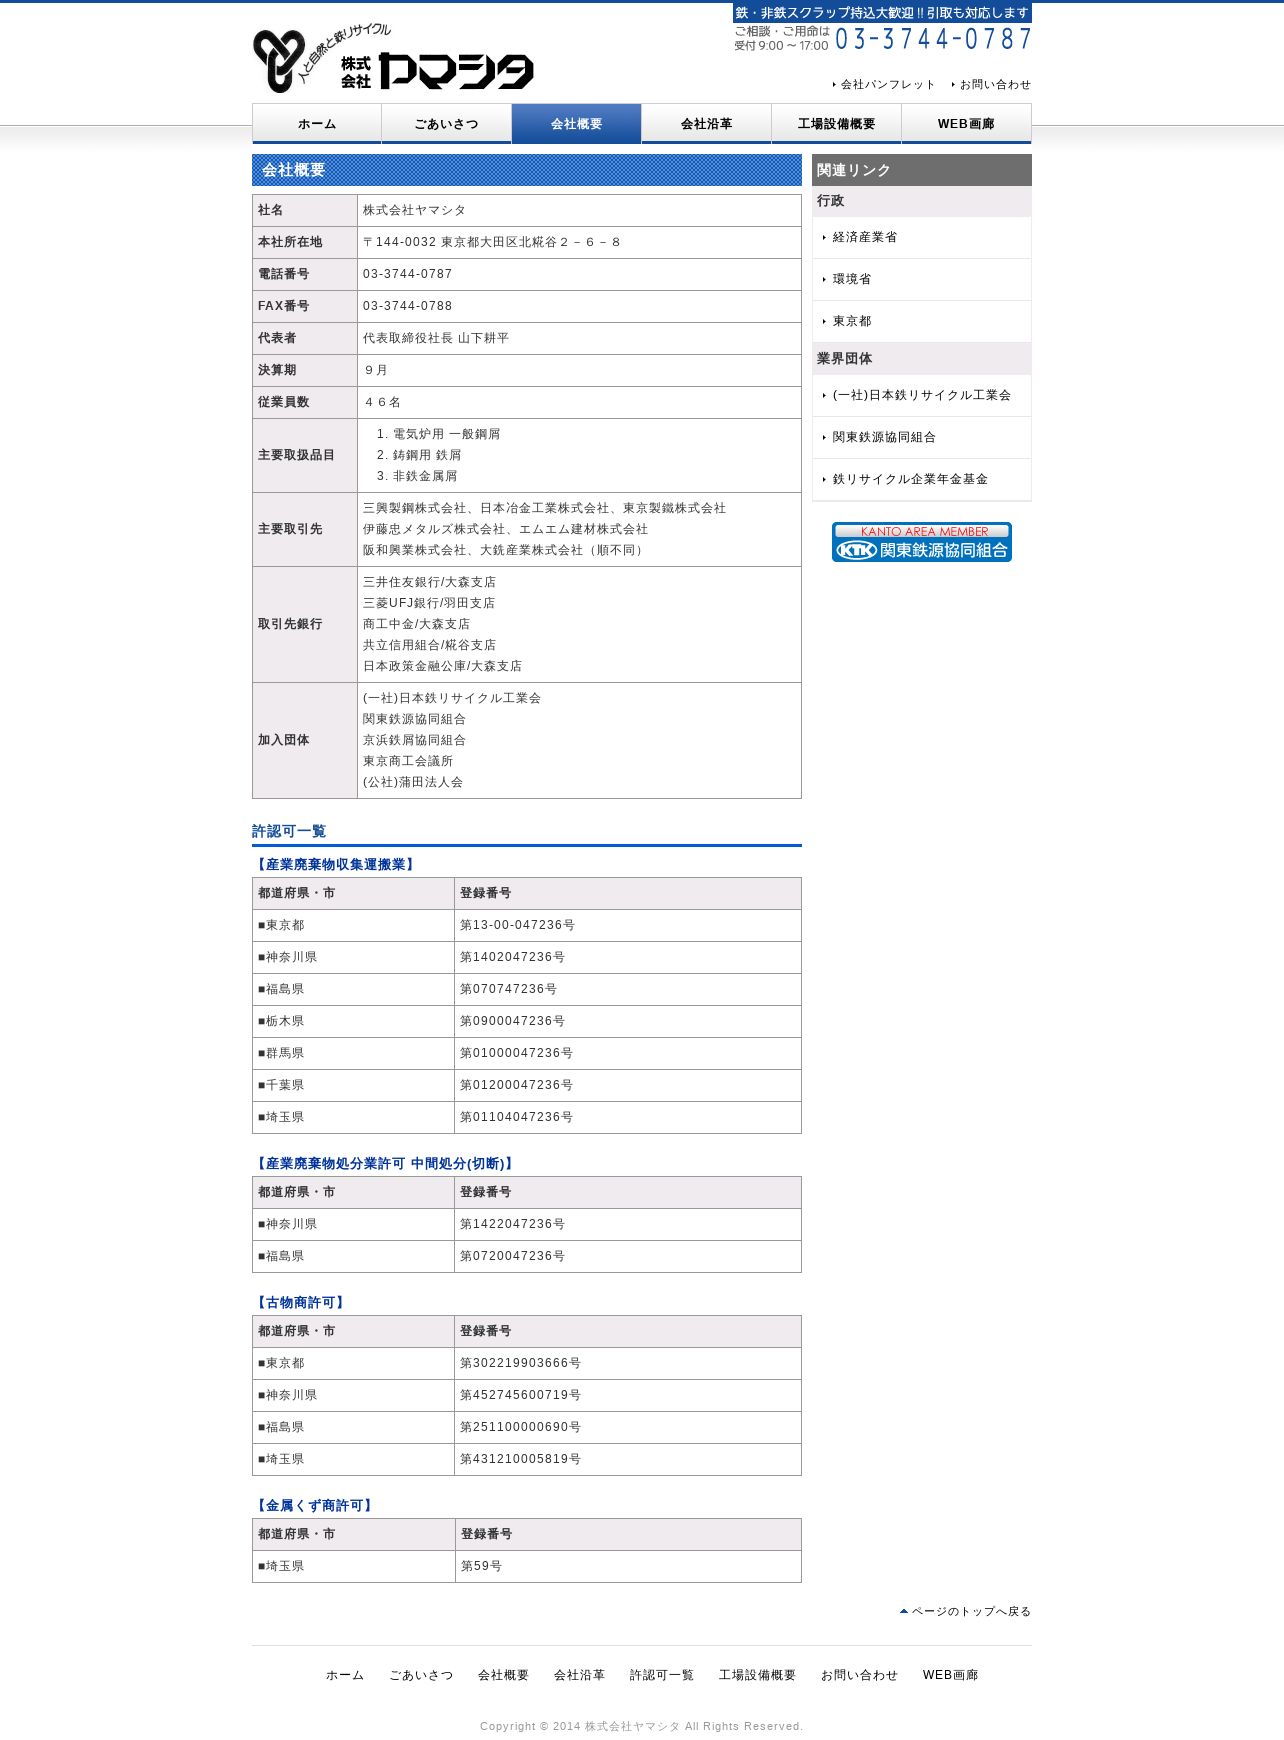1284x1740 pixels.
Task: Click footer WEB画廊 link
Action: click(950, 1675)
